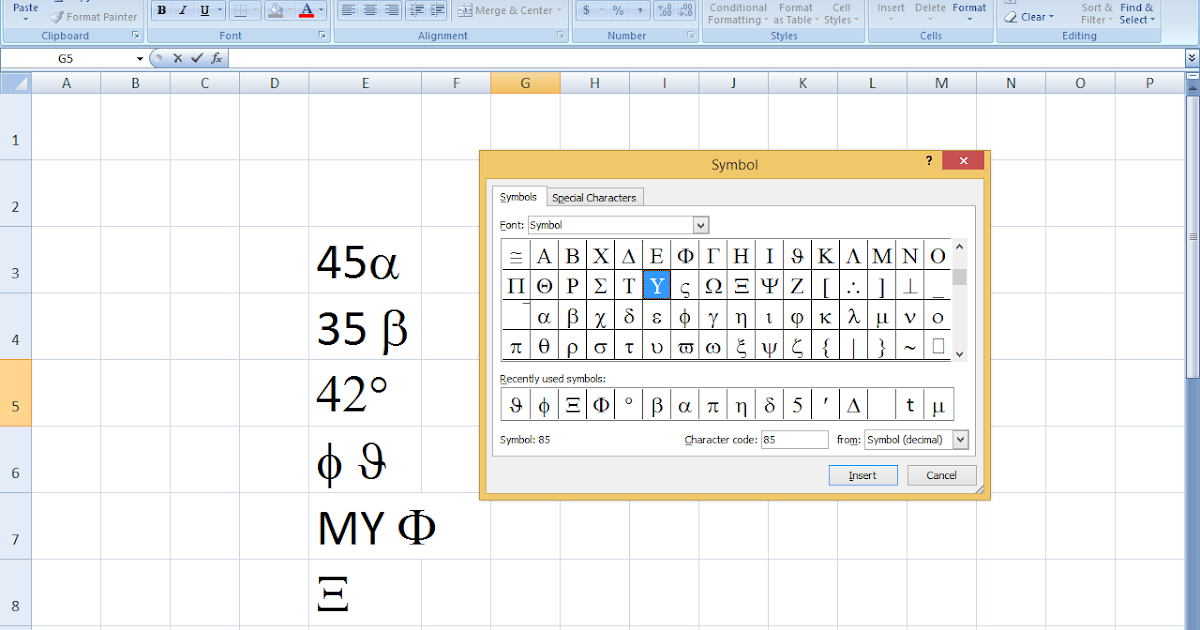Select row 5 header

(x=15, y=393)
